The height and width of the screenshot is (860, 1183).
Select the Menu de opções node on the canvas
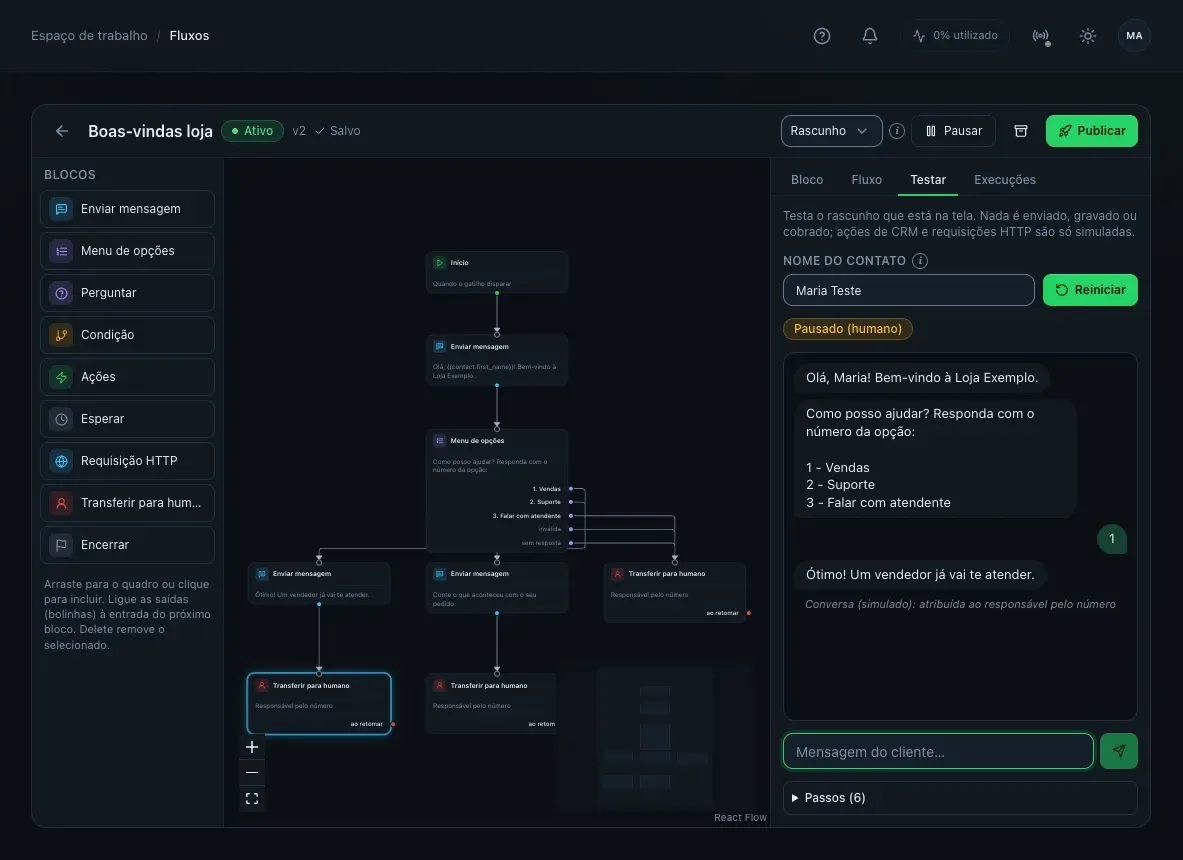pyautogui.click(x=496, y=490)
